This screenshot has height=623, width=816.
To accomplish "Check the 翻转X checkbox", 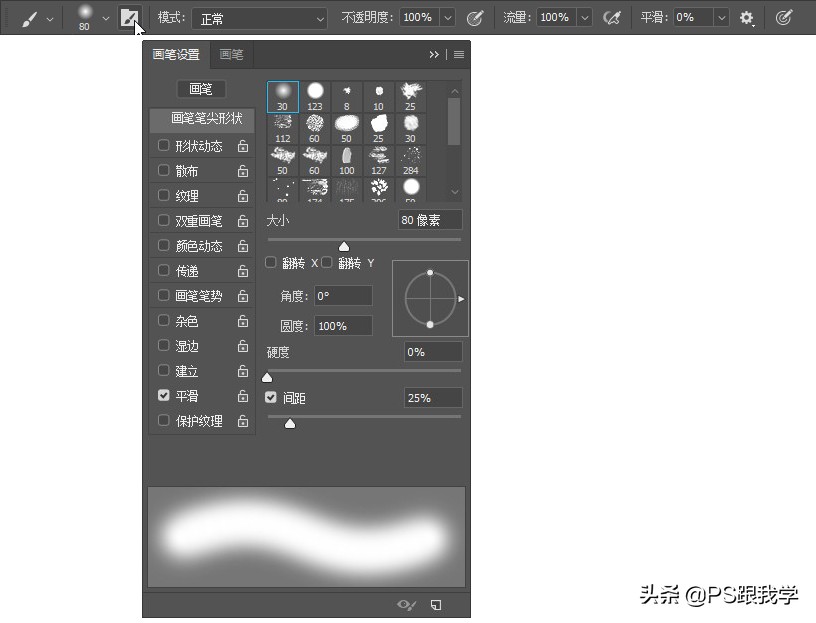I will [270, 262].
